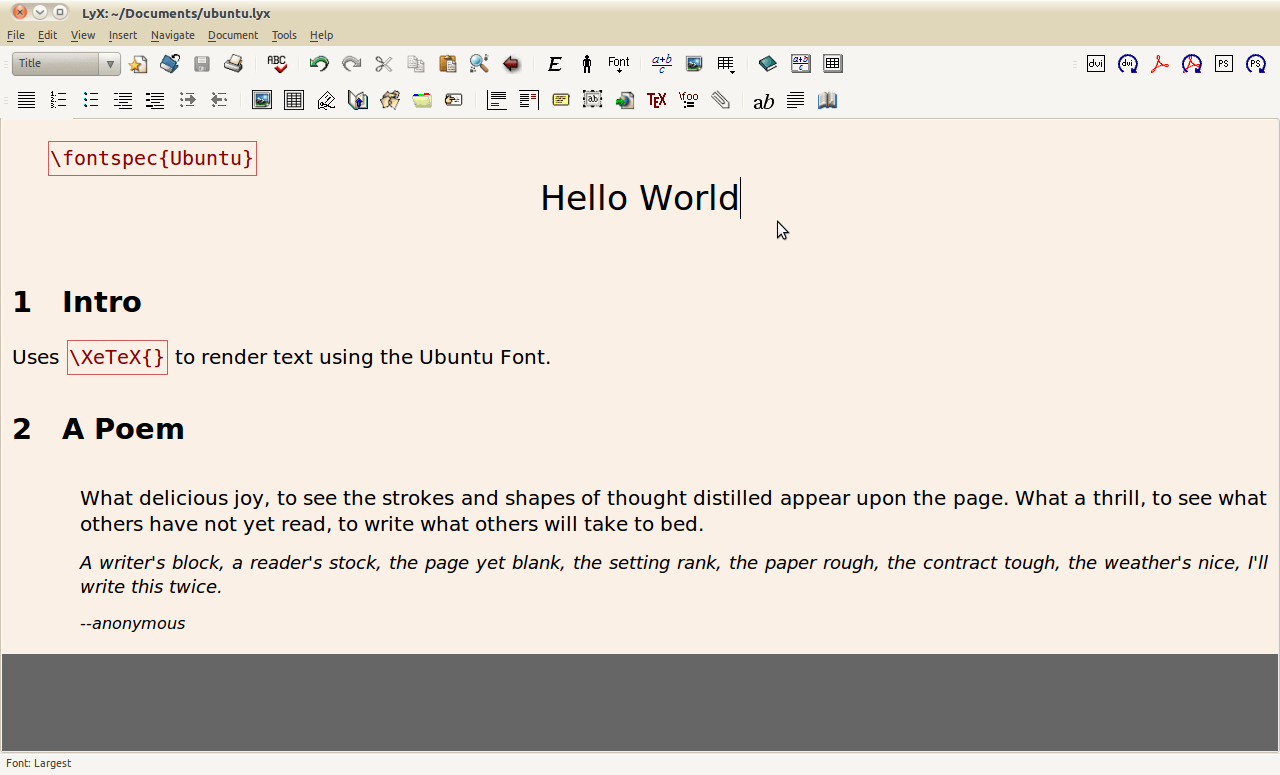Click the \fontspec{Ubuntu} TeX inset

pos(152,158)
